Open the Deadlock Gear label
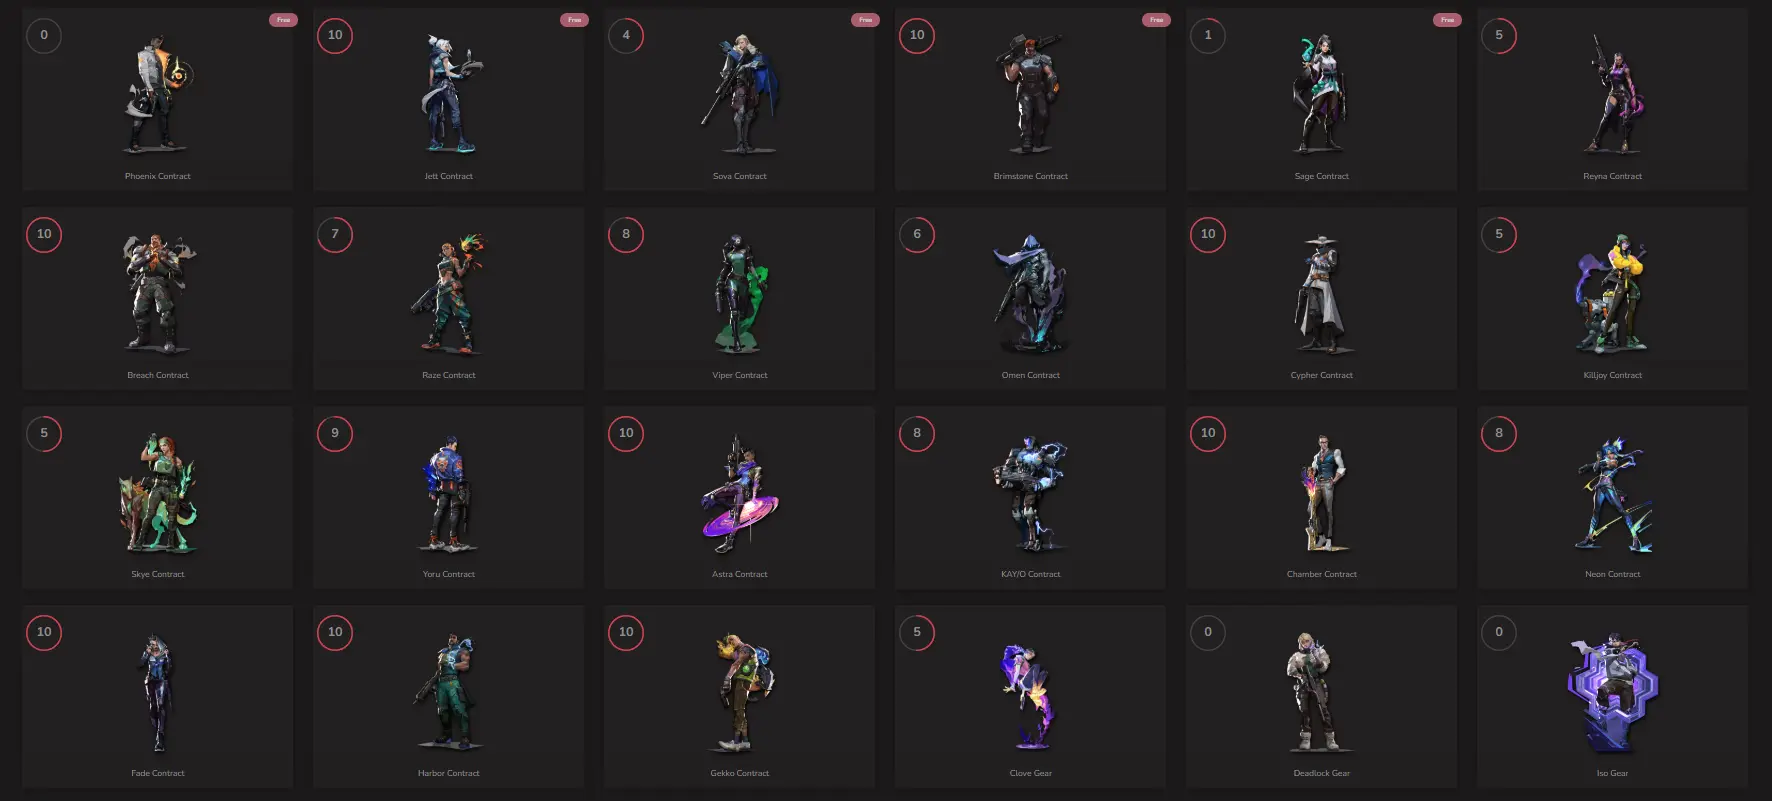Viewport: 1772px width, 801px height. point(1322,773)
